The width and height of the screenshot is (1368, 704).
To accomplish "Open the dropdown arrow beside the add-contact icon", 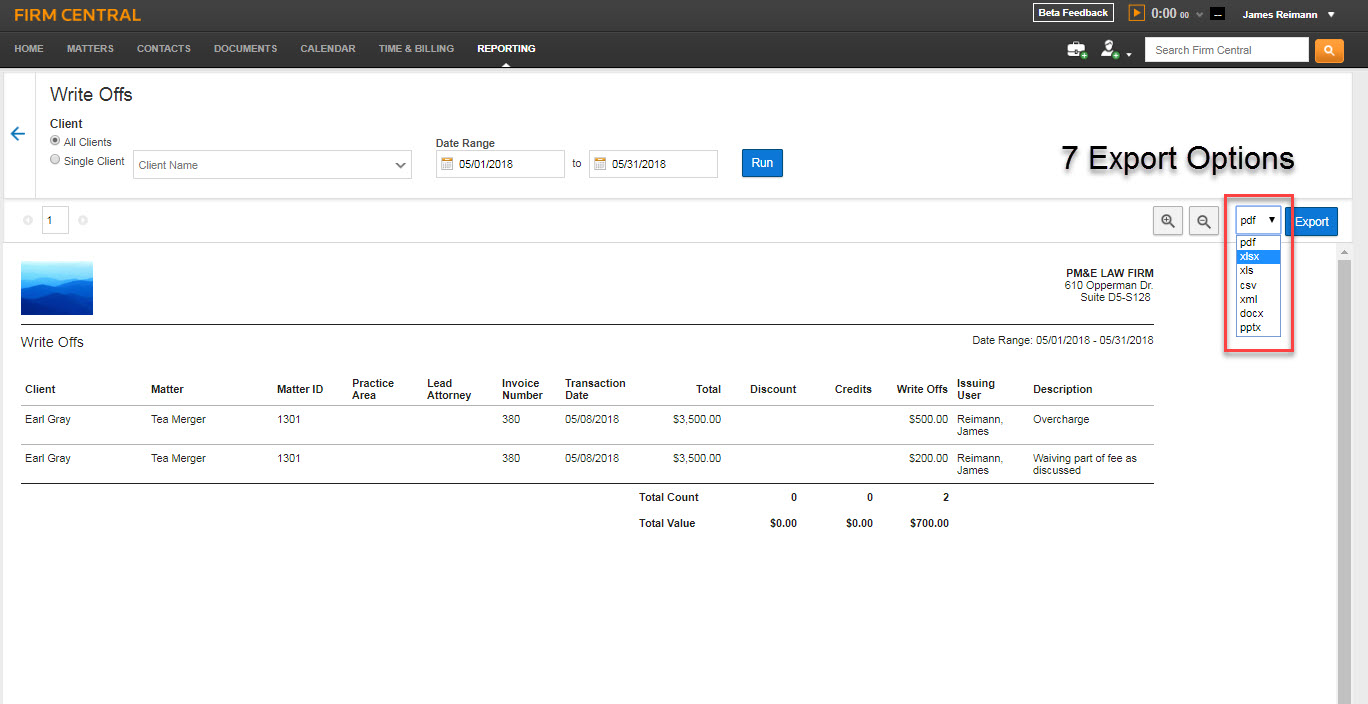I will 1128,54.
